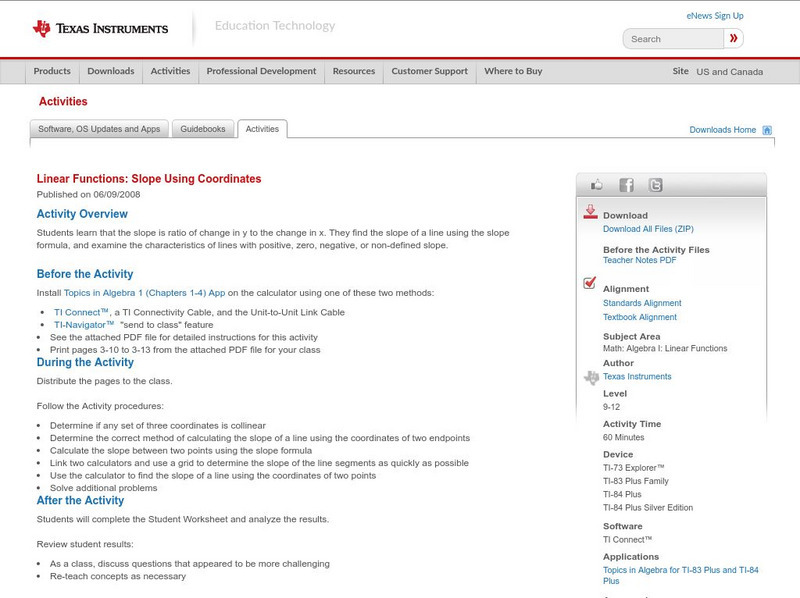Click inside the Search input field
Screen dimensions: 800x598
click(x=673, y=39)
